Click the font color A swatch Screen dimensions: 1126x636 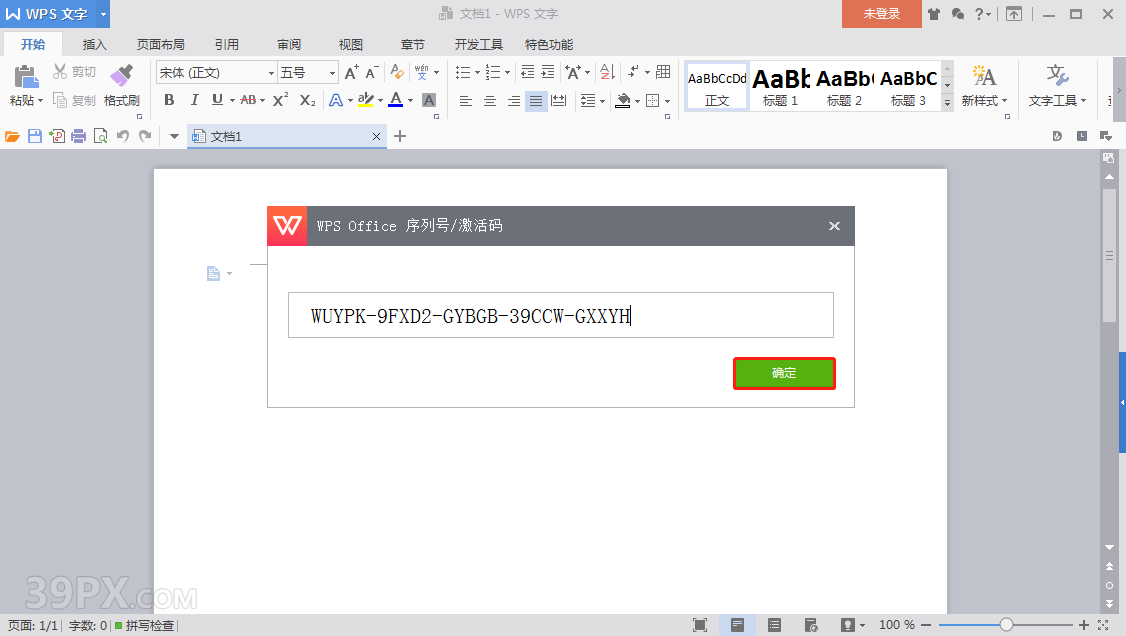[x=396, y=100]
